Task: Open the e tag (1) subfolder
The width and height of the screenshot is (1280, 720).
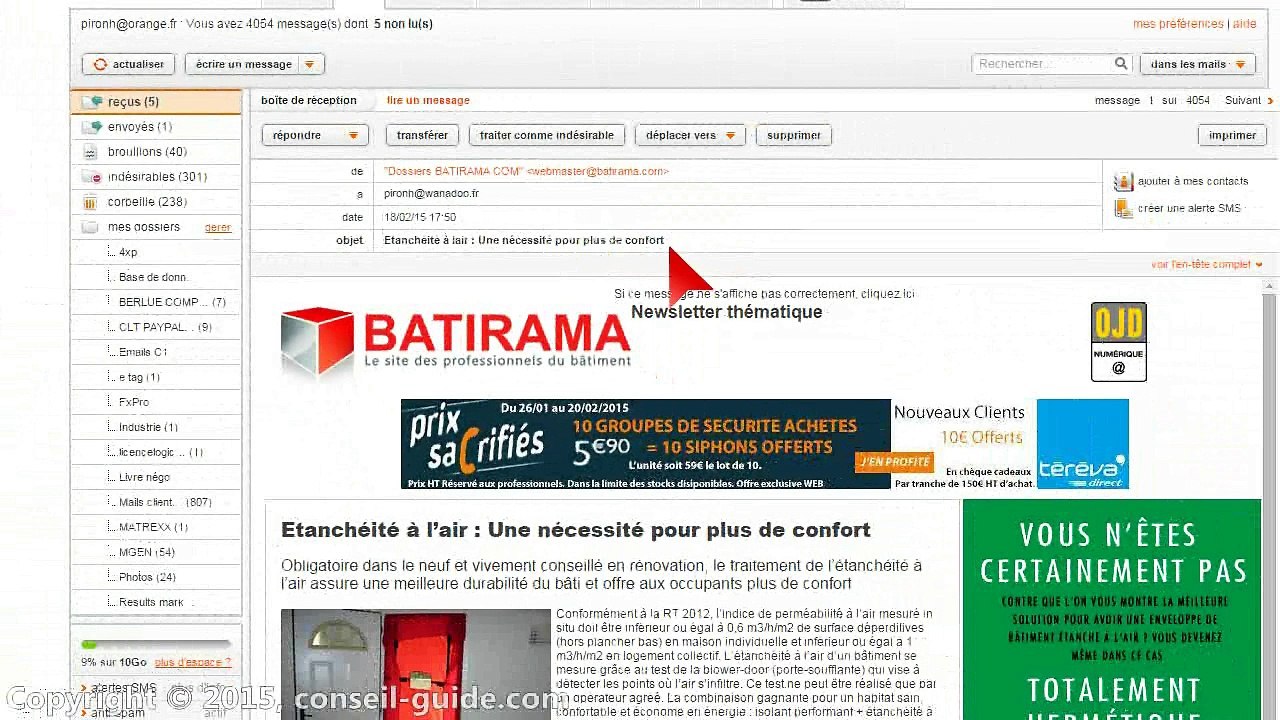Action: [139, 377]
